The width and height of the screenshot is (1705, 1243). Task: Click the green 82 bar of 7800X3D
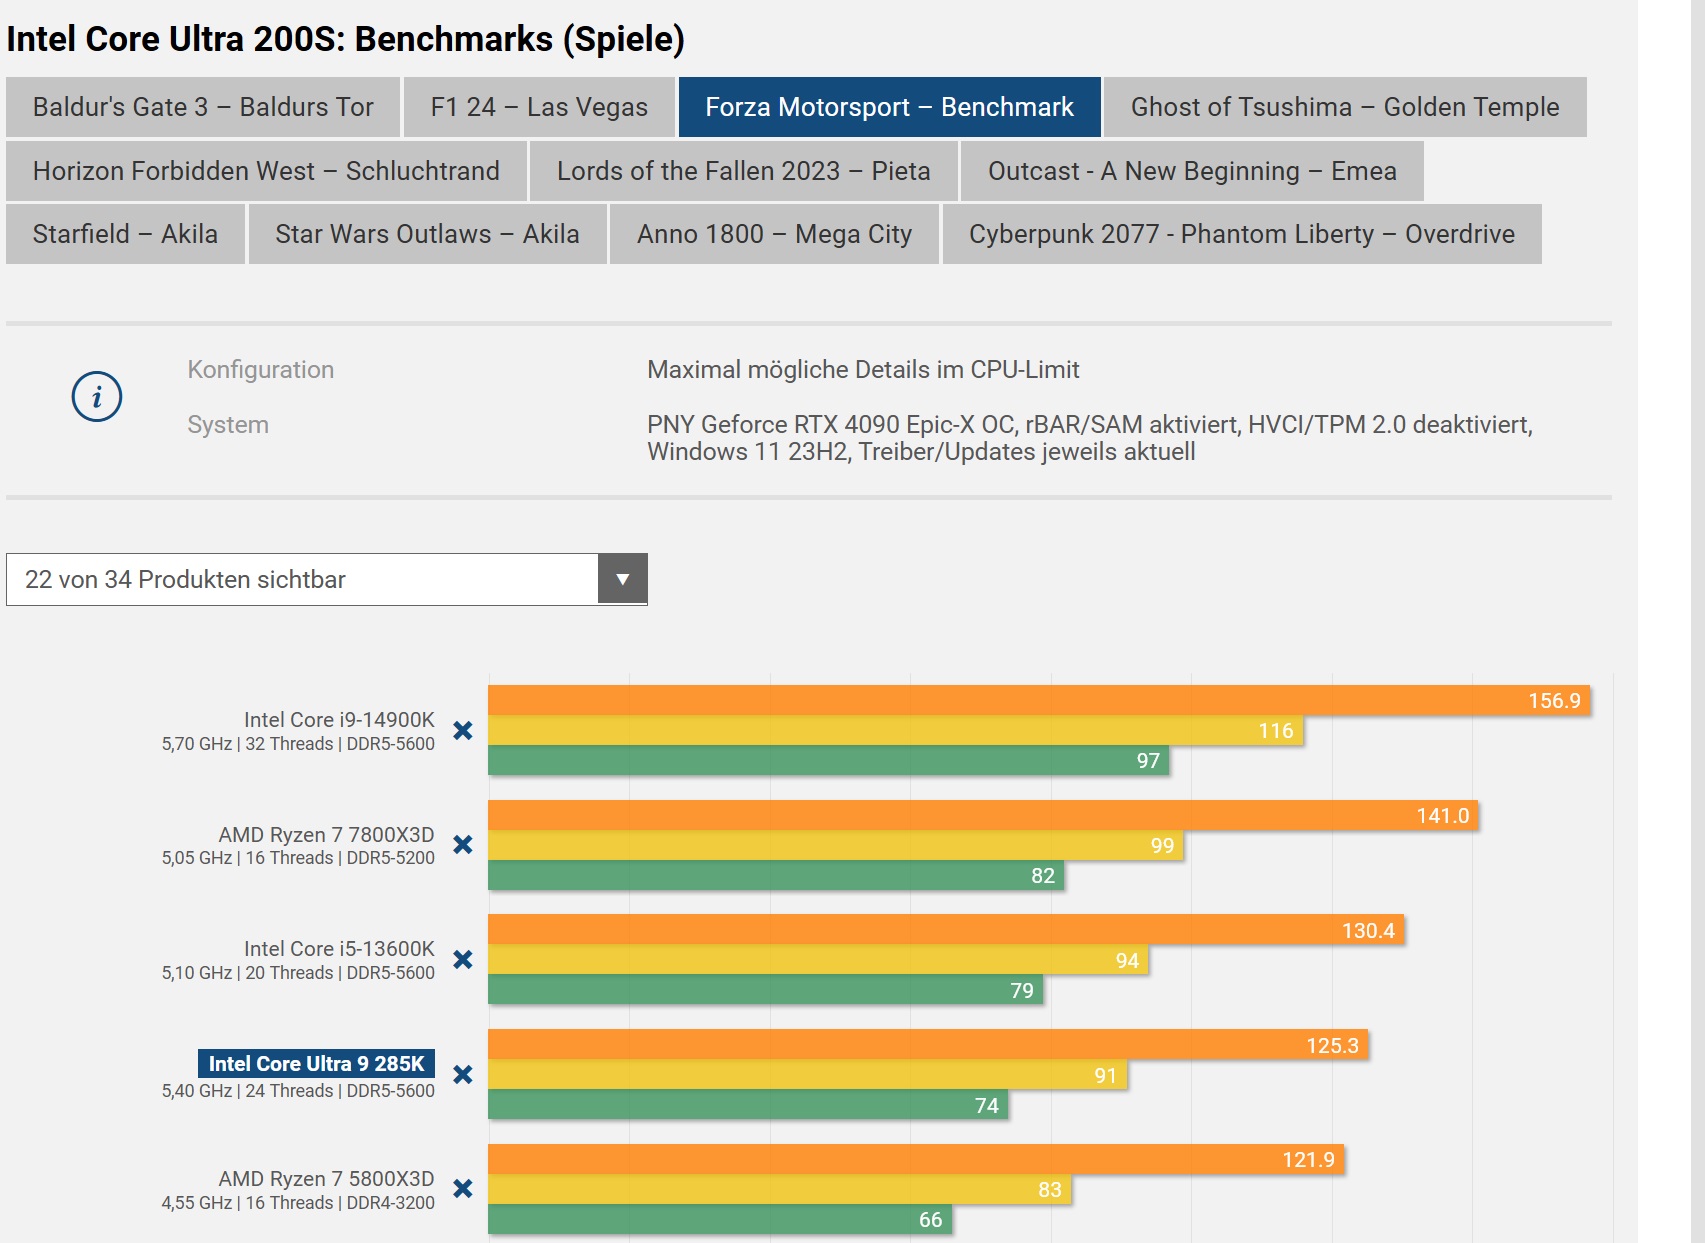776,875
